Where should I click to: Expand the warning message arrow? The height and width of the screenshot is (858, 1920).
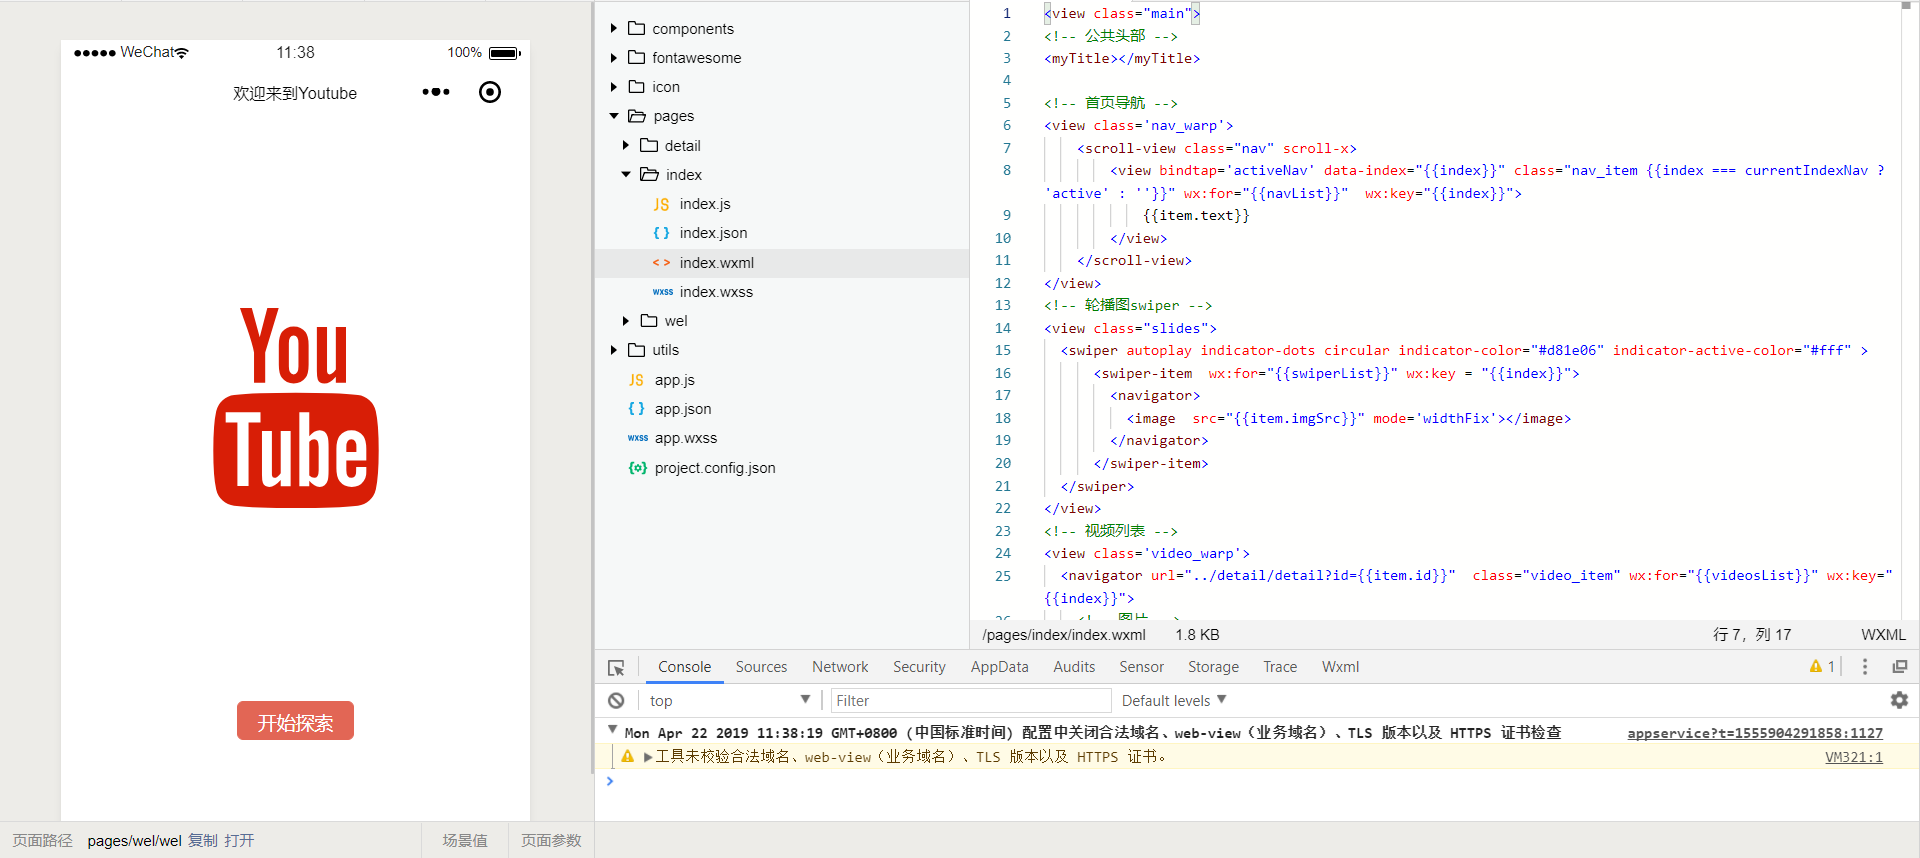[x=648, y=757]
